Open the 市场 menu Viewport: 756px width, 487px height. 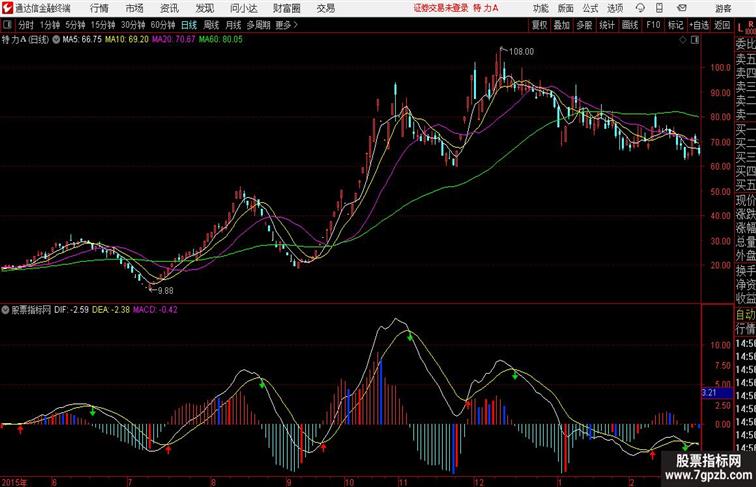134,8
